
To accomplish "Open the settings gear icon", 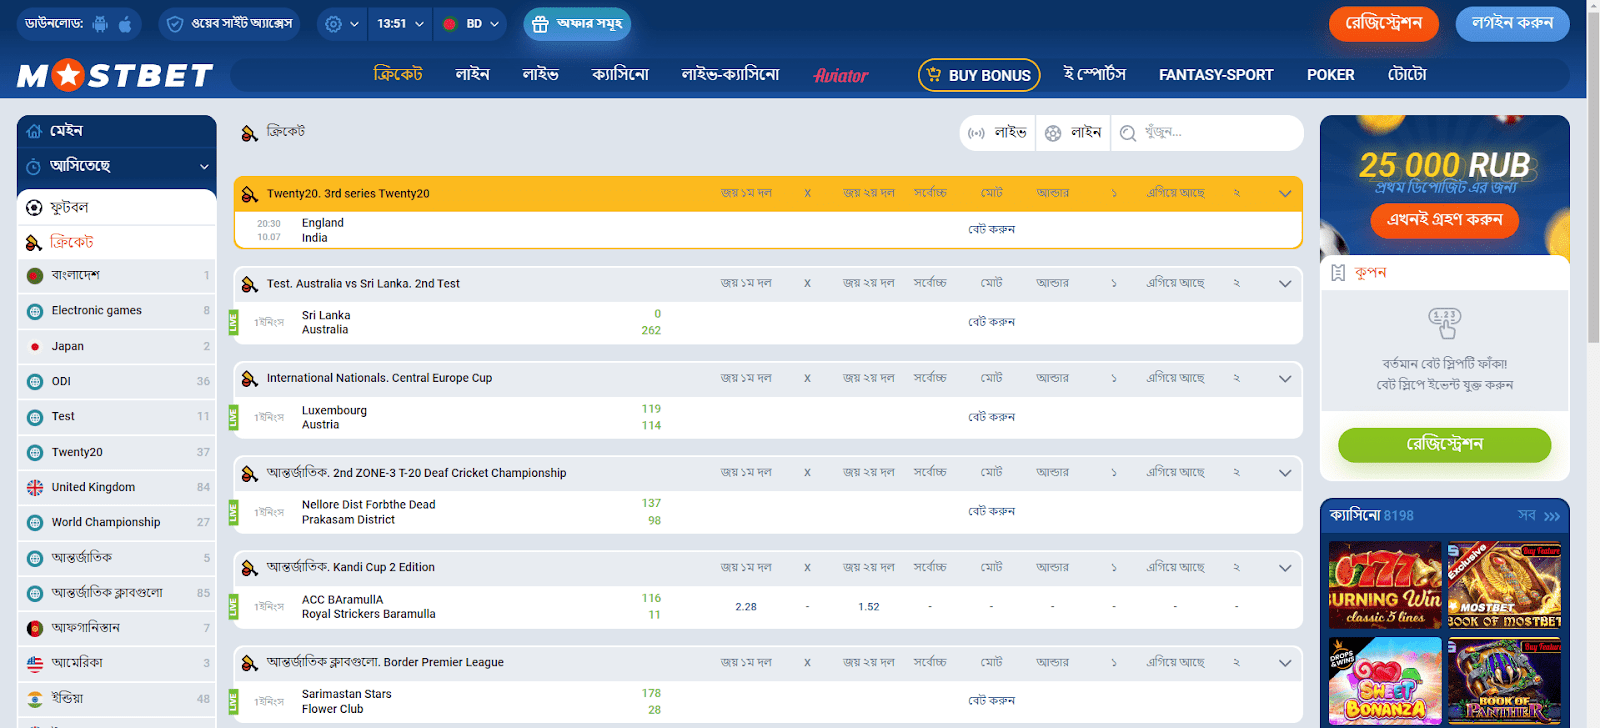I will point(334,24).
